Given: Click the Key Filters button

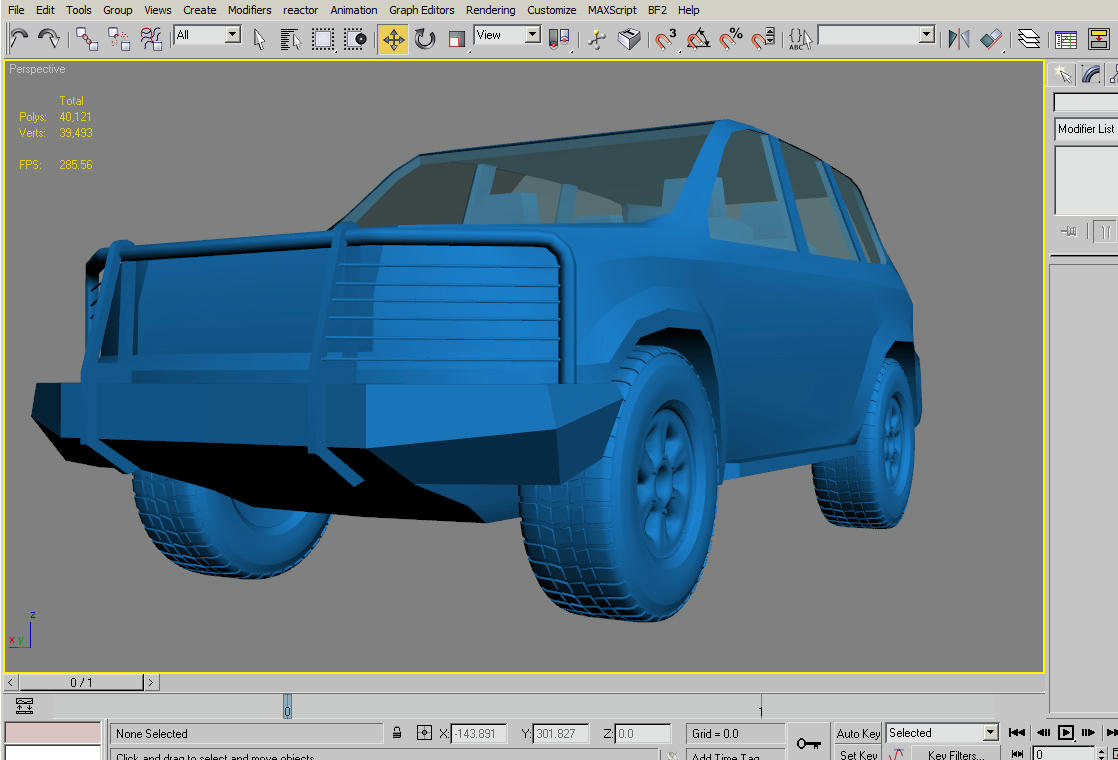Looking at the screenshot, I should pos(955,755).
